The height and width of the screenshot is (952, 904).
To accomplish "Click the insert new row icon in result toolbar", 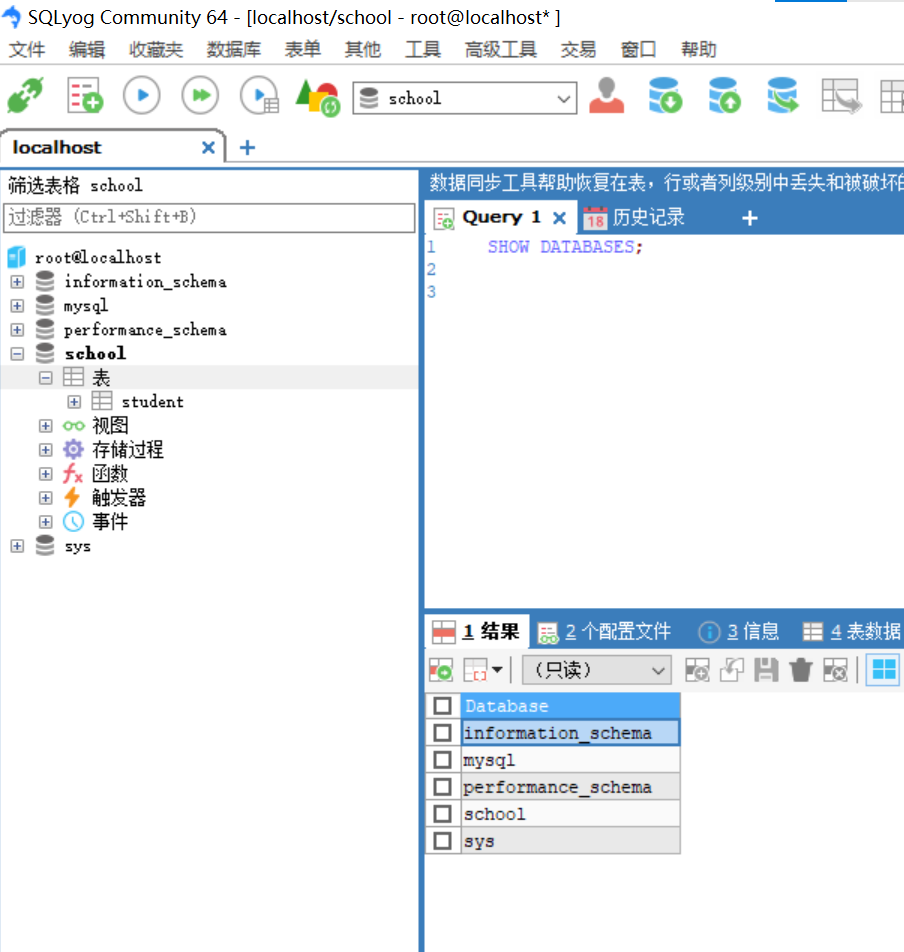I will (x=697, y=670).
